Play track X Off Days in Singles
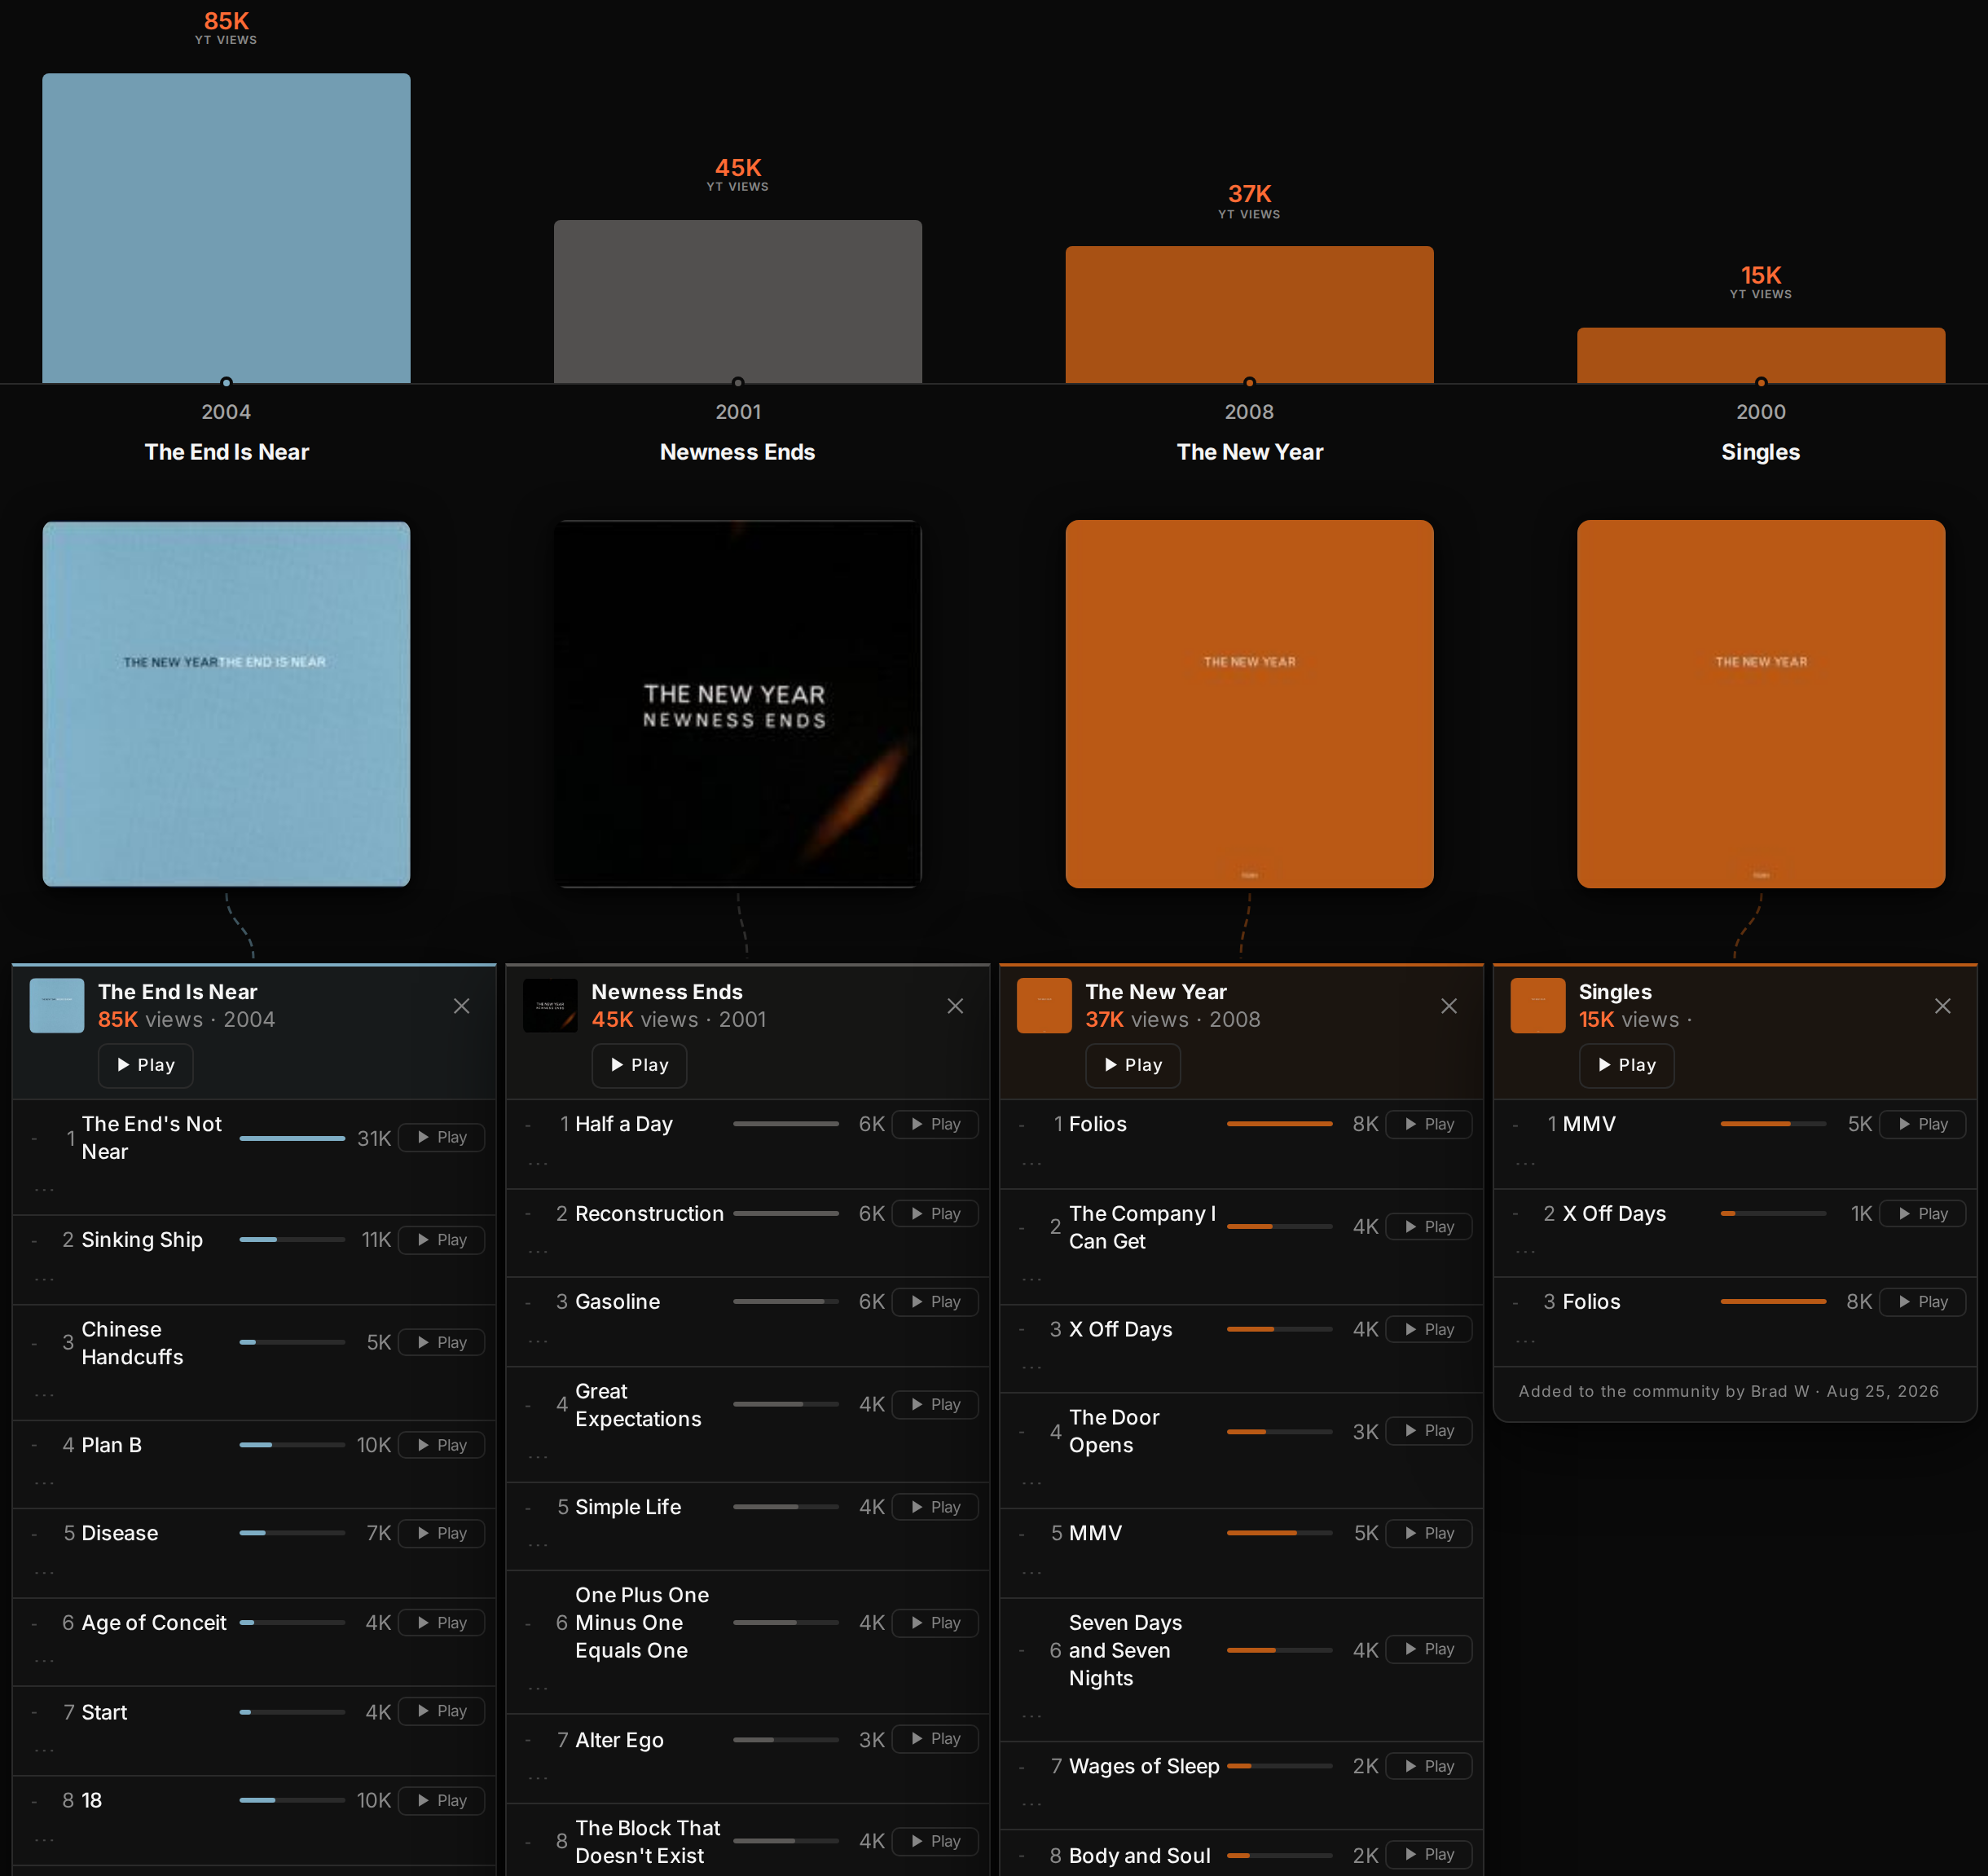The height and width of the screenshot is (1876, 1988). click(x=1923, y=1213)
